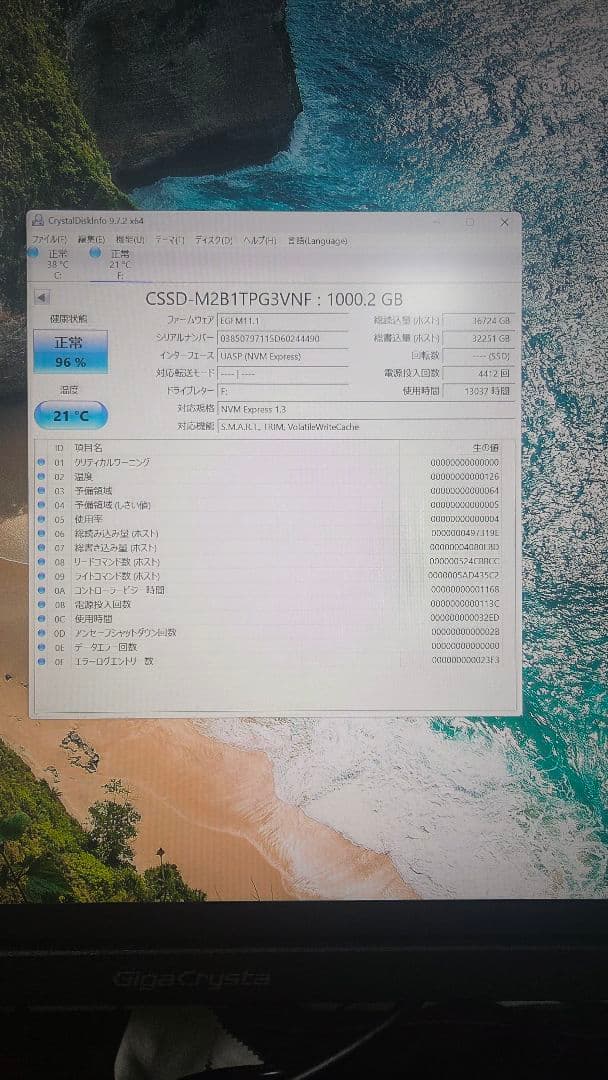The height and width of the screenshot is (1080, 608).
Task: Click status dot for 電源投入回数 row
Action: click(x=41, y=604)
